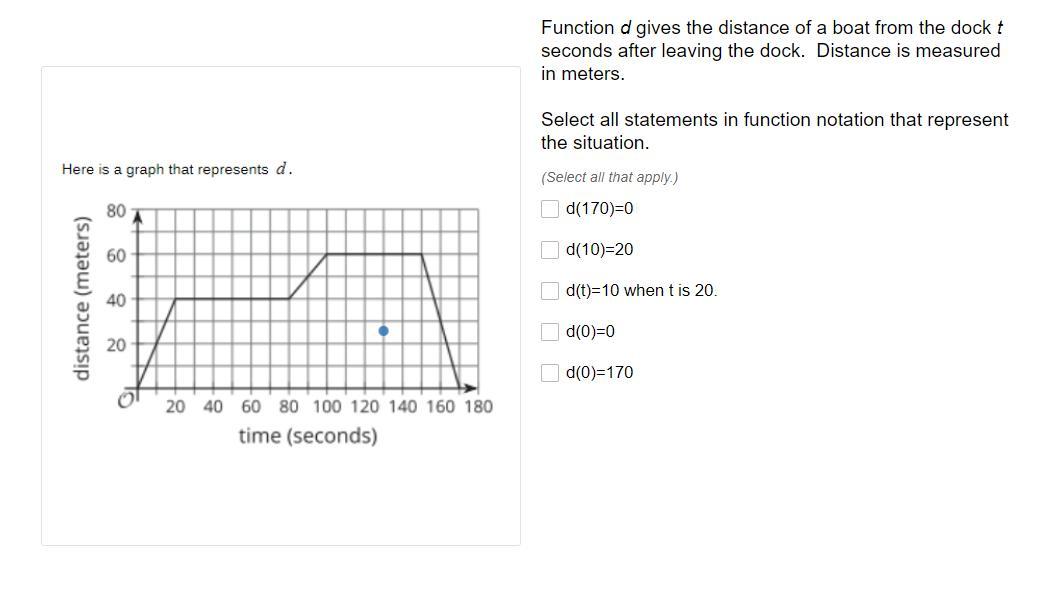1043x611 pixels.
Task: Click the blue dot on the graph
Action: tap(383, 330)
